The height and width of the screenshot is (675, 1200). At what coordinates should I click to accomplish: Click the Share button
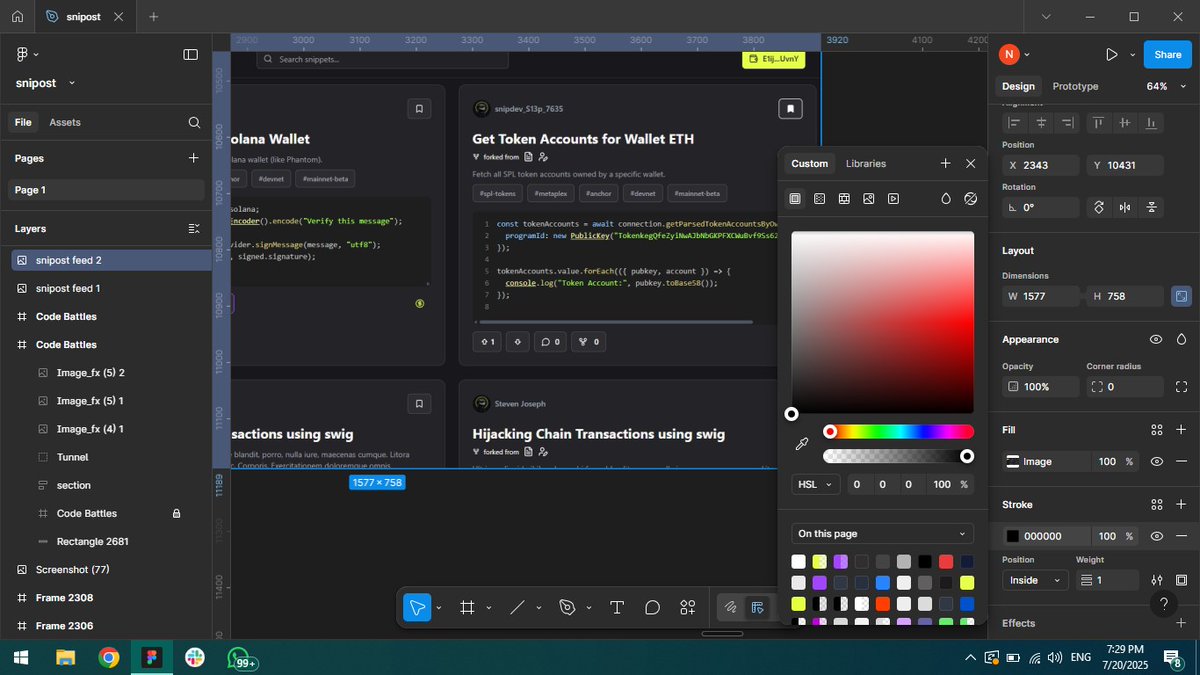point(1167,55)
